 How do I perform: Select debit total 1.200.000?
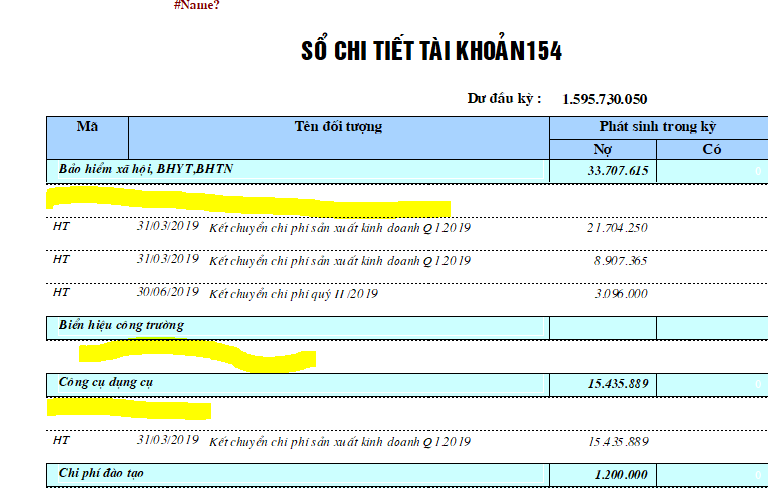point(621,475)
